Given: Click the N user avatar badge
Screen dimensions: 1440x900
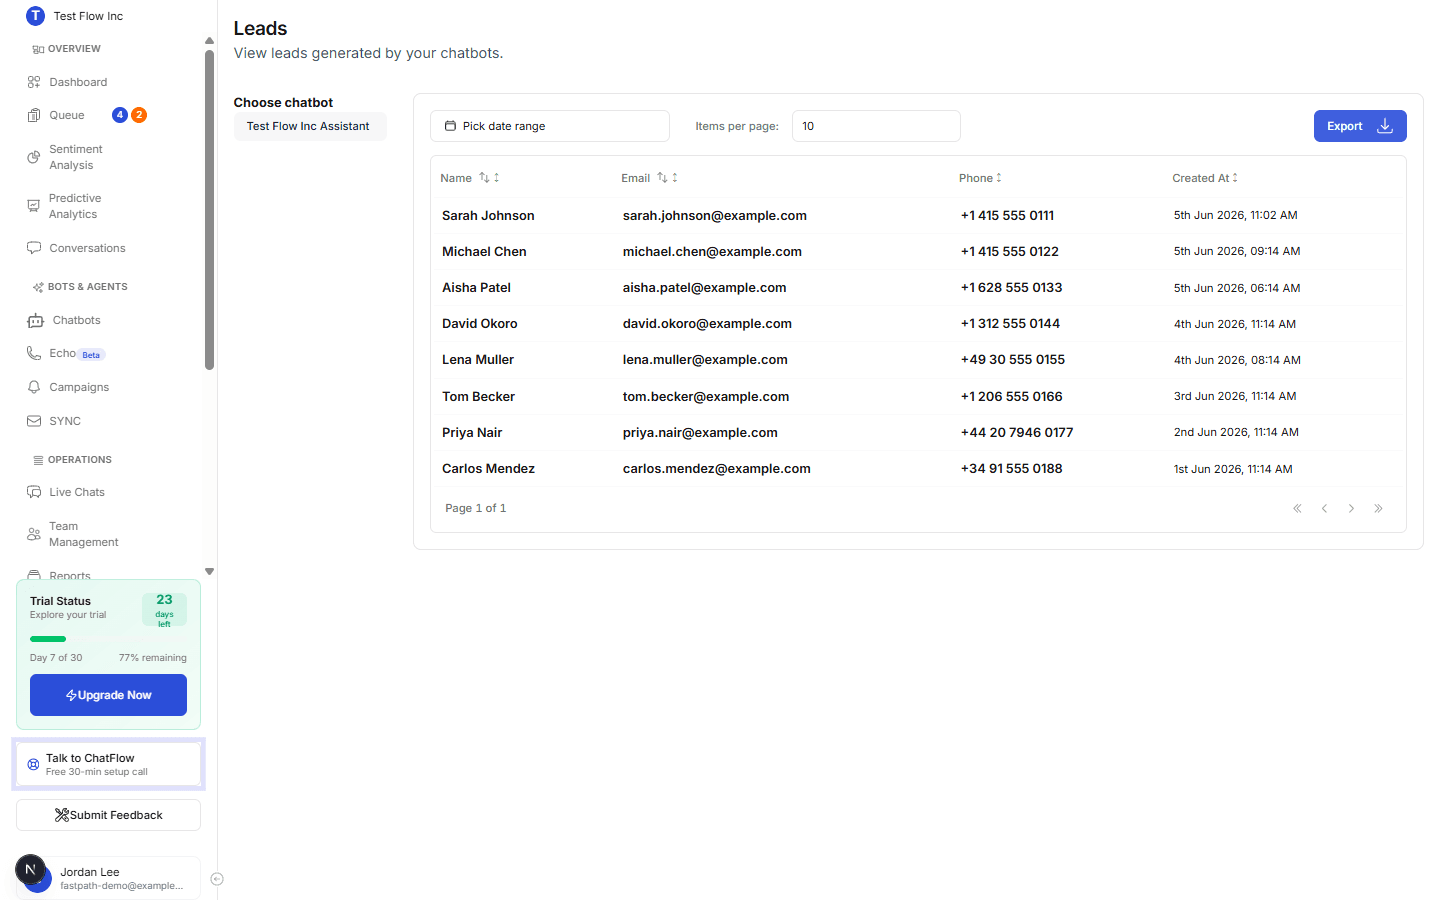Looking at the screenshot, I should click(30, 869).
